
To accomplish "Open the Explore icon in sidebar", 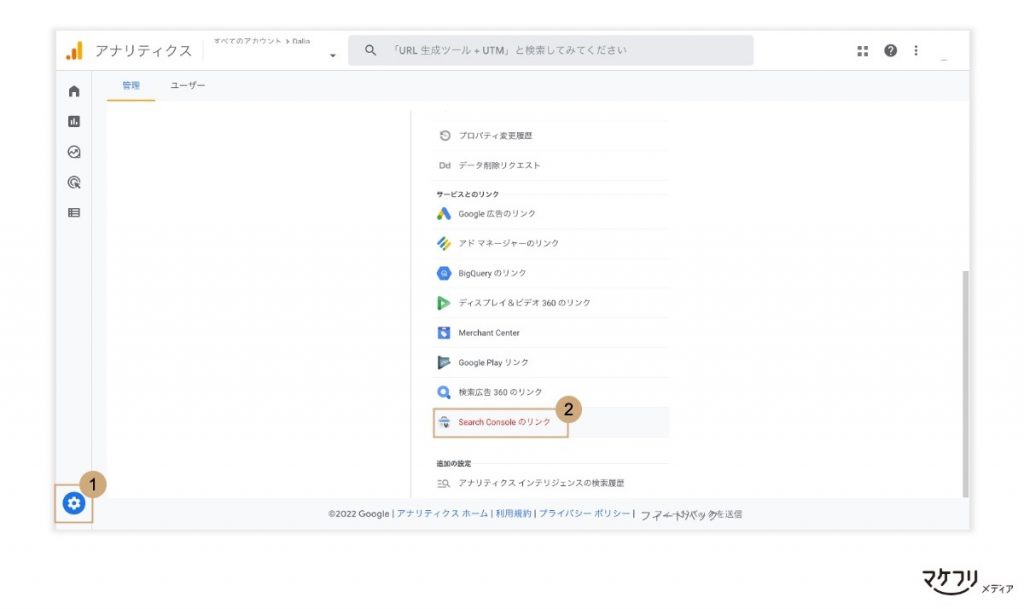I will (x=74, y=152).
